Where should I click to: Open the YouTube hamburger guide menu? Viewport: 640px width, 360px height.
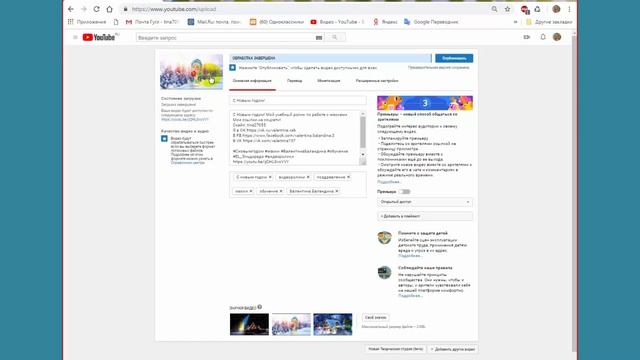point(75,37)
